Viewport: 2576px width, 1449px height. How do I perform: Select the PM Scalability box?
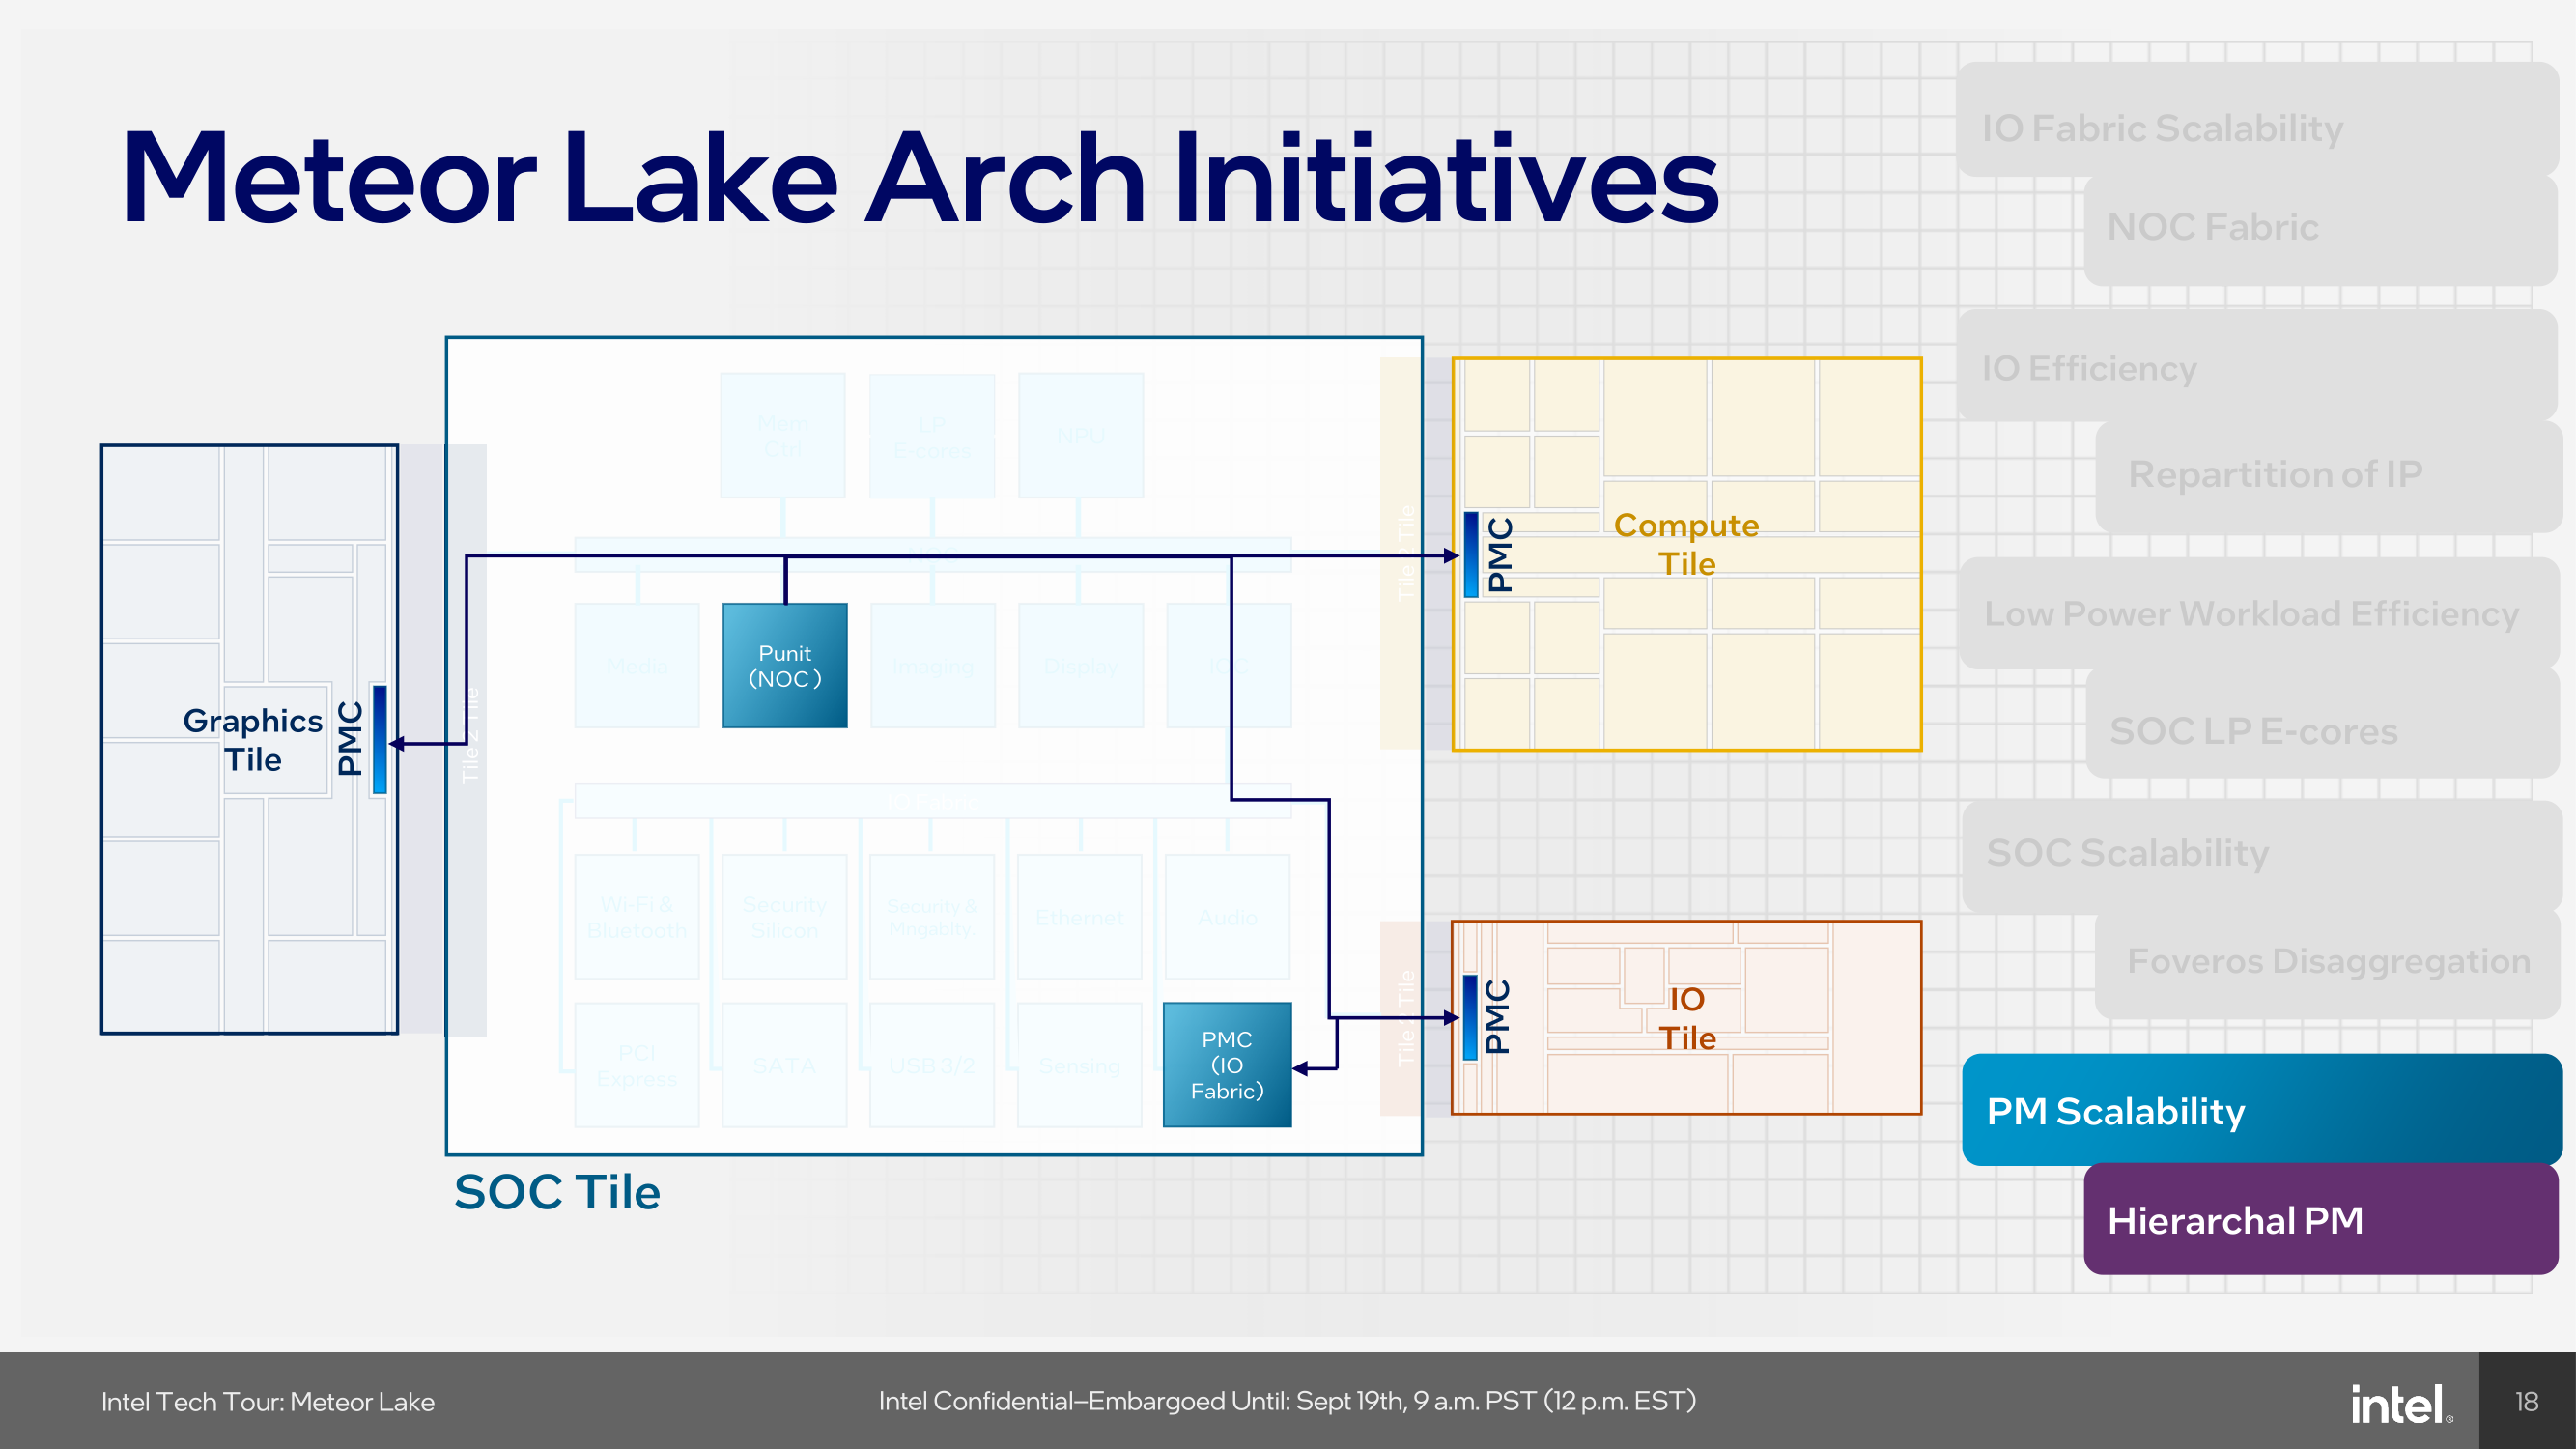tap(2262, 1110)
